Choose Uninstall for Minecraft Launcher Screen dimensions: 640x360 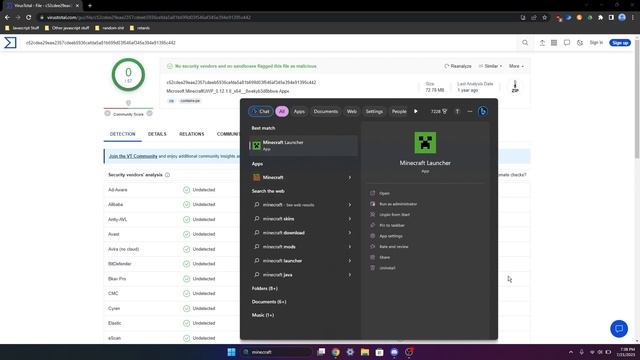click(387, 268)
